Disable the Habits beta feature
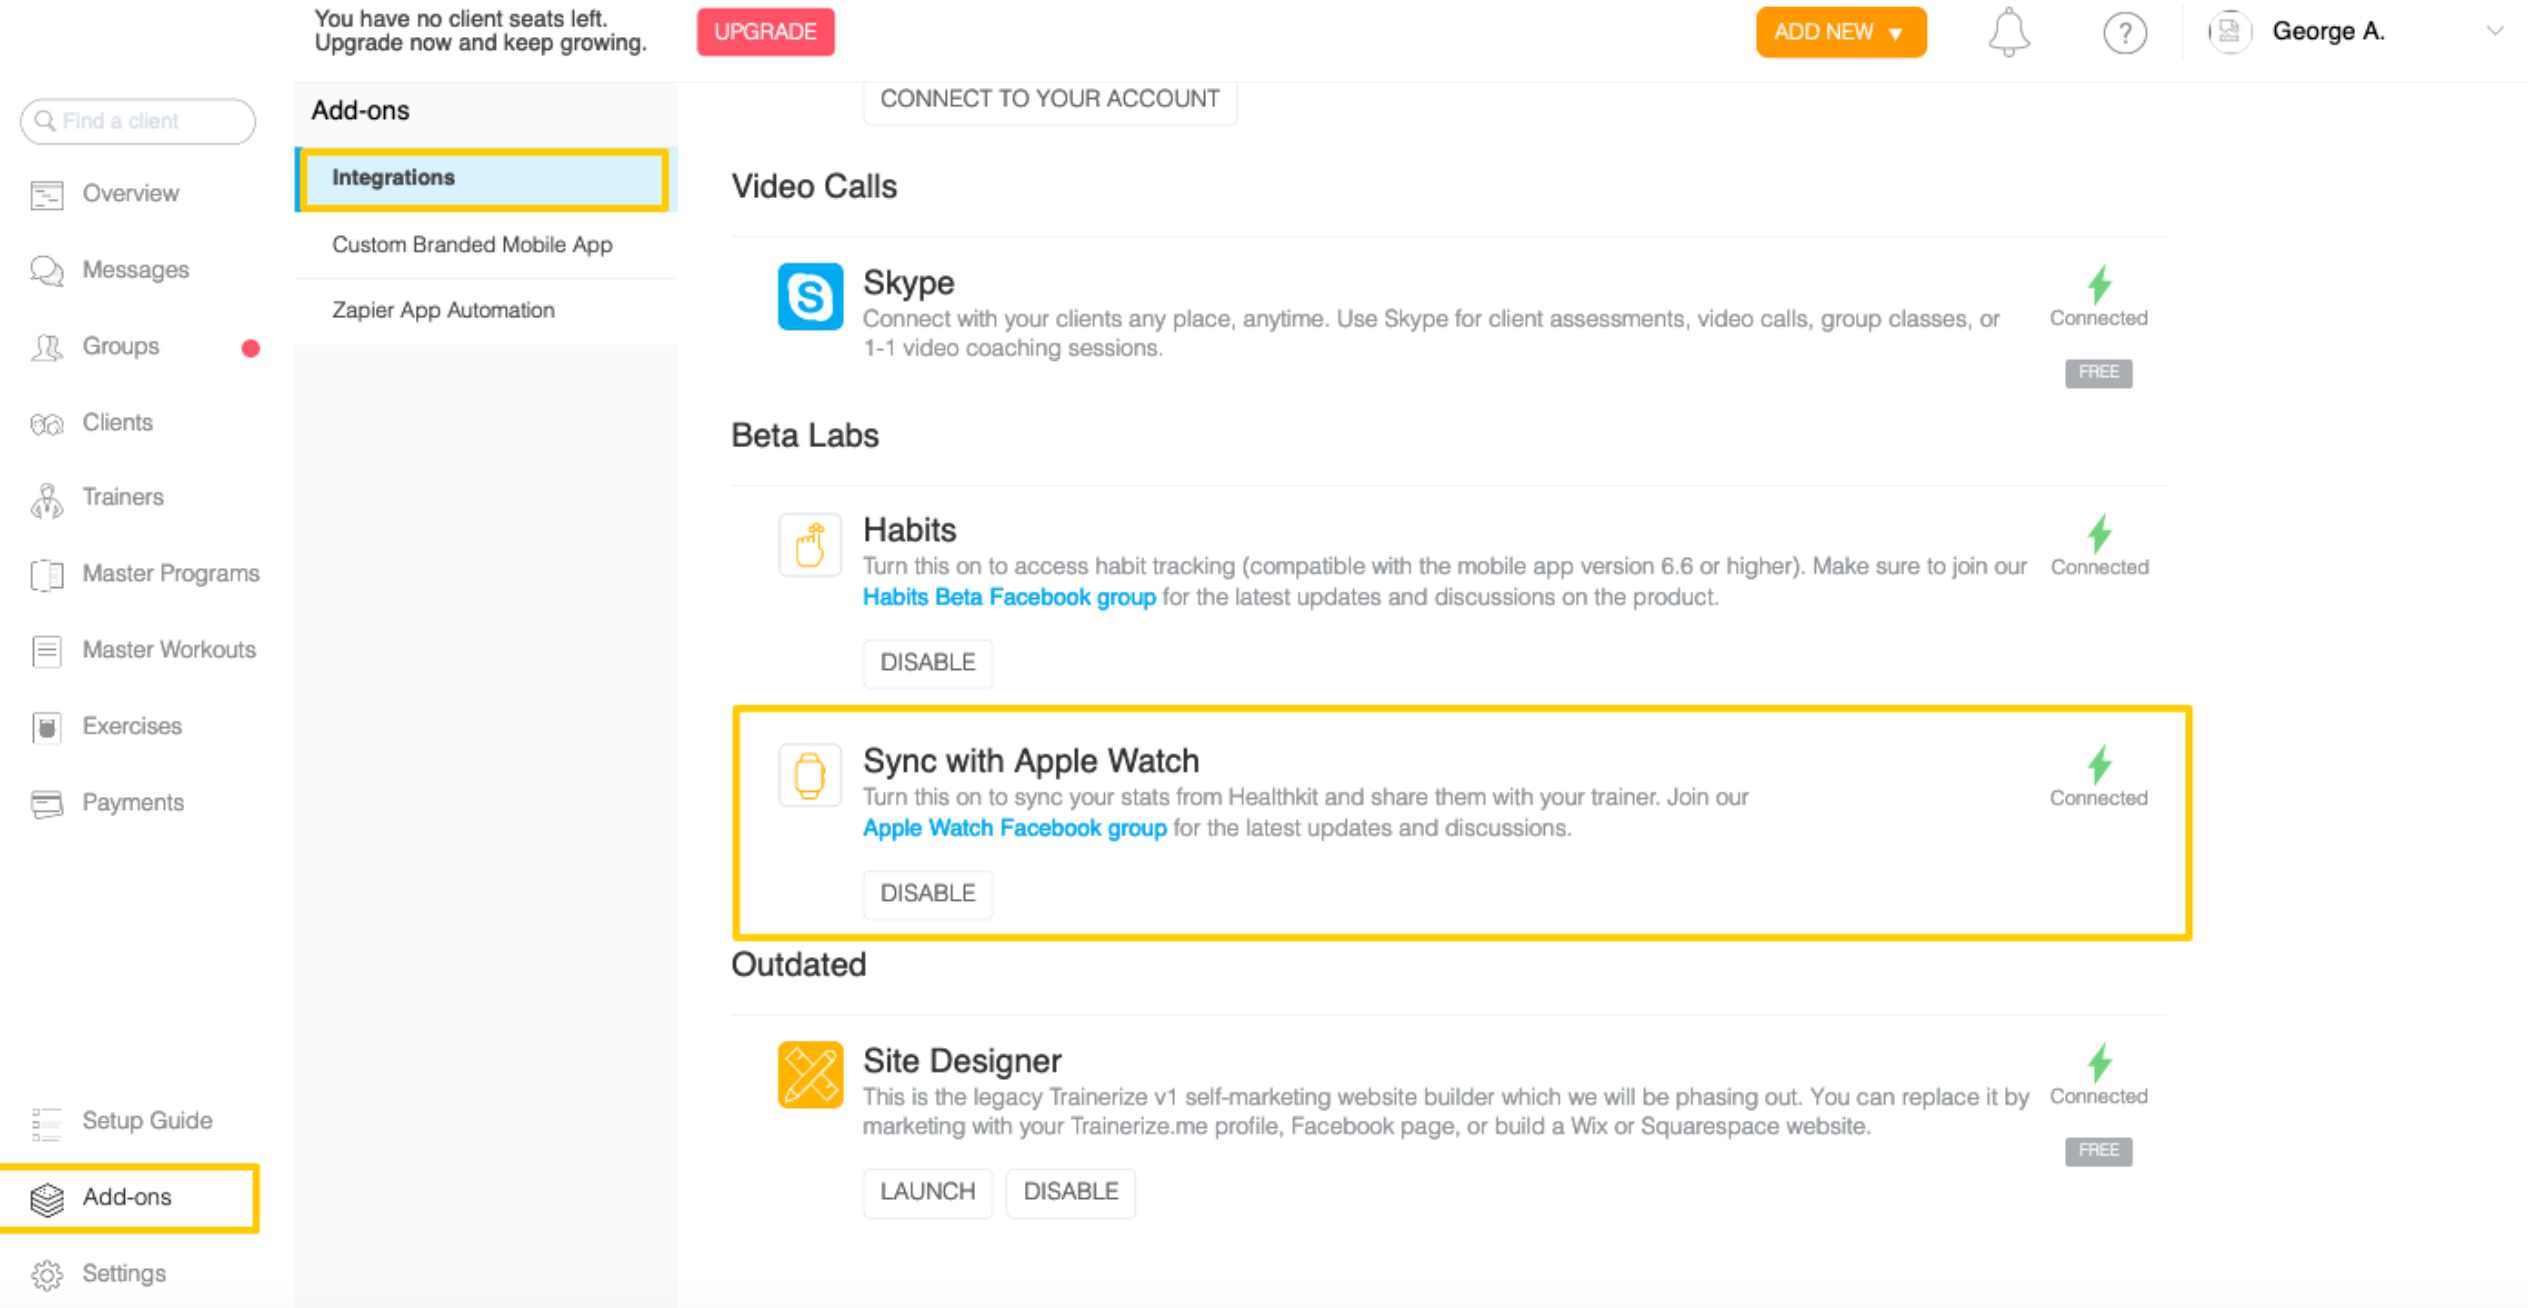Viewport: 2528px width, 1308px height. point(927,662)
